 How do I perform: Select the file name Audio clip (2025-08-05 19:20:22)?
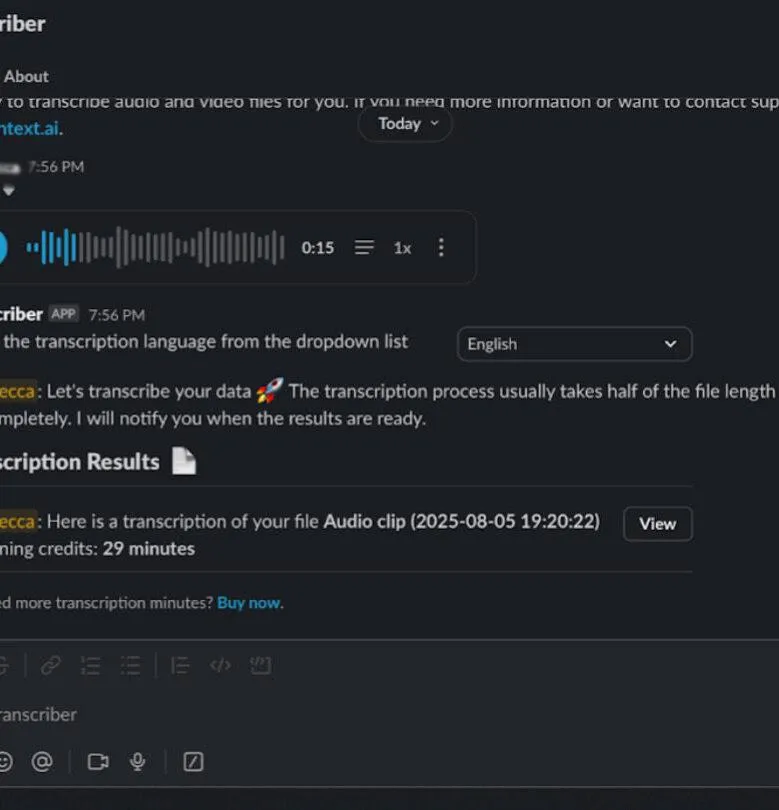(462, 522)
